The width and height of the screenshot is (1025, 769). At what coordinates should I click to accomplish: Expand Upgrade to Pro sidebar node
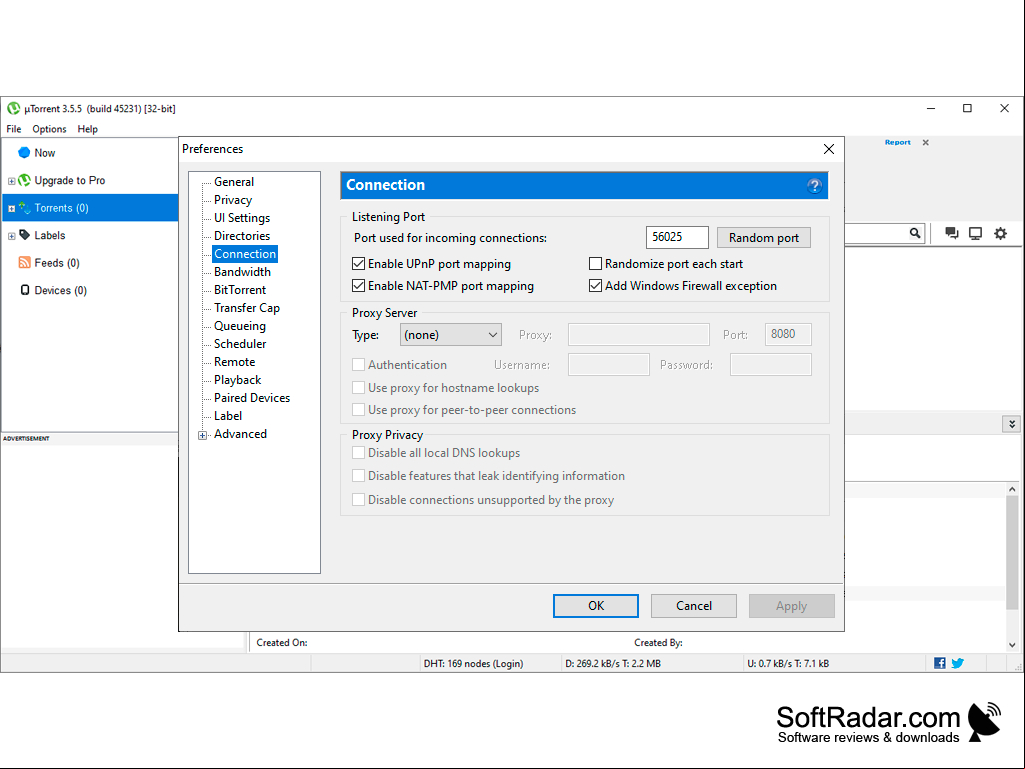click(x=11, y=181)
